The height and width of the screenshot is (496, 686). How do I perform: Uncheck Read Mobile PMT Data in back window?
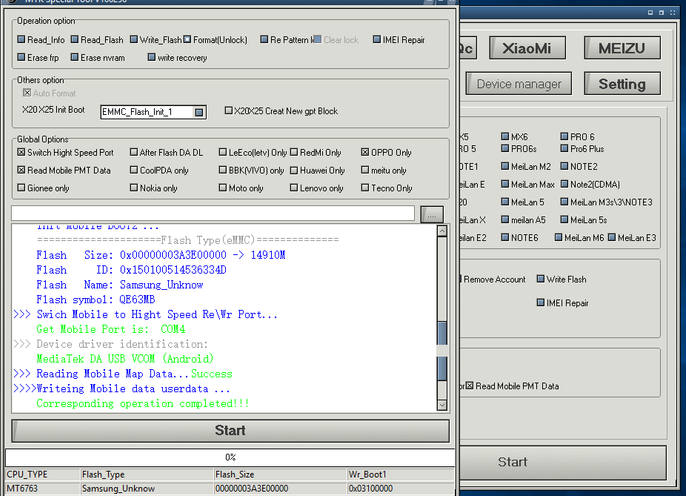(x=470, y=385)
